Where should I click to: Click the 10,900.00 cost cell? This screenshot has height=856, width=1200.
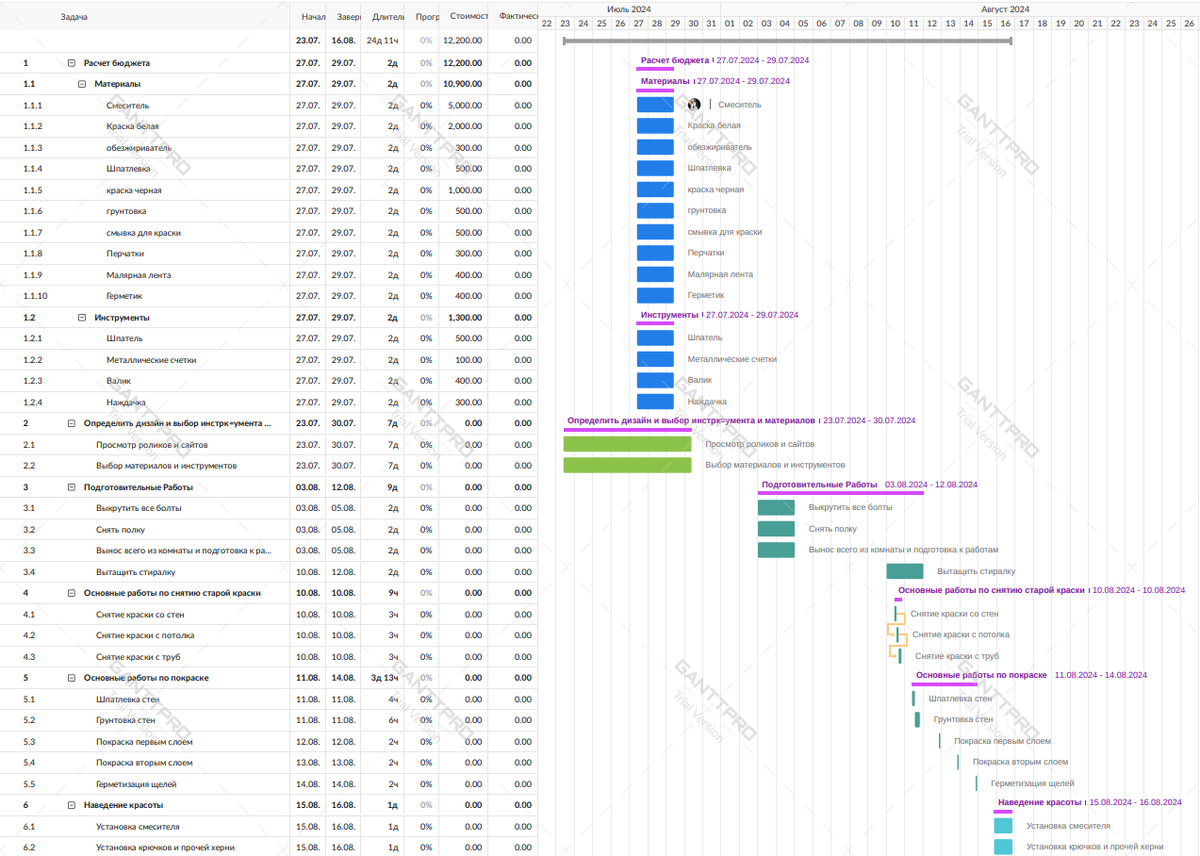click(462, 84)
